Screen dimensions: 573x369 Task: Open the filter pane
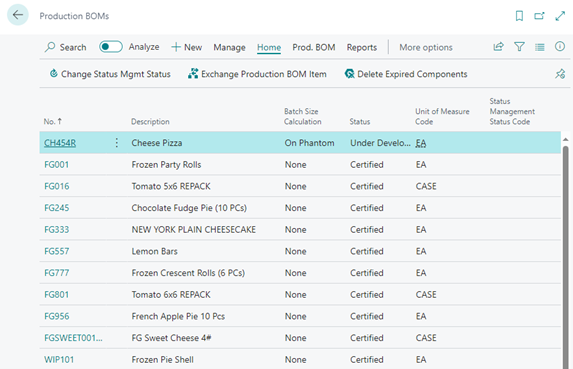click(x=519, y=47)
